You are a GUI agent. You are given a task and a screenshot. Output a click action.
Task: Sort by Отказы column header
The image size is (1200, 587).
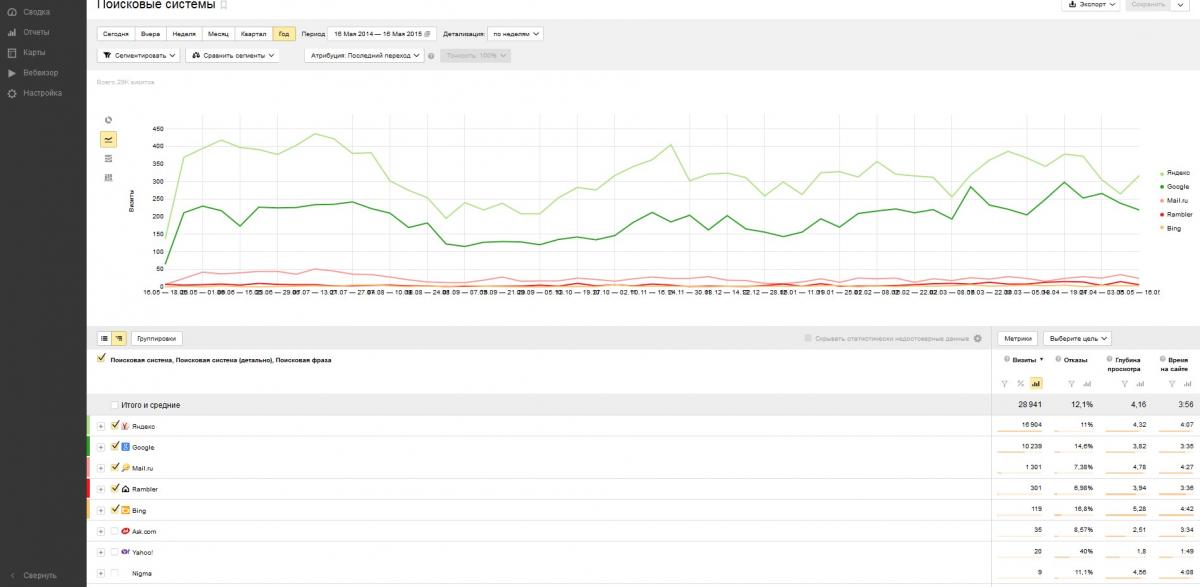tap(1075, 358)
